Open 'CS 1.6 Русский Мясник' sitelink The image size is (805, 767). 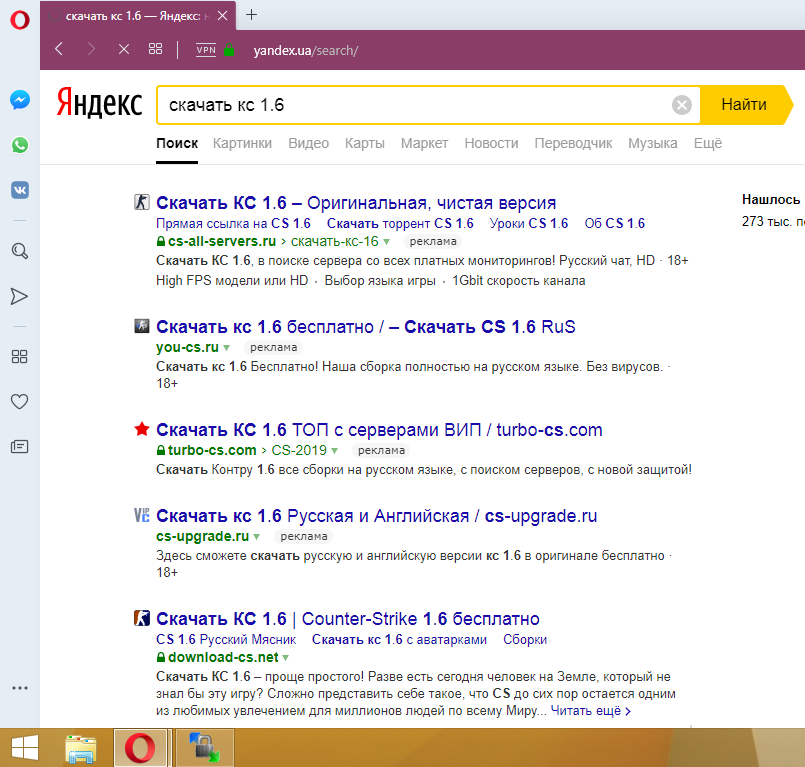coord(226,640)
